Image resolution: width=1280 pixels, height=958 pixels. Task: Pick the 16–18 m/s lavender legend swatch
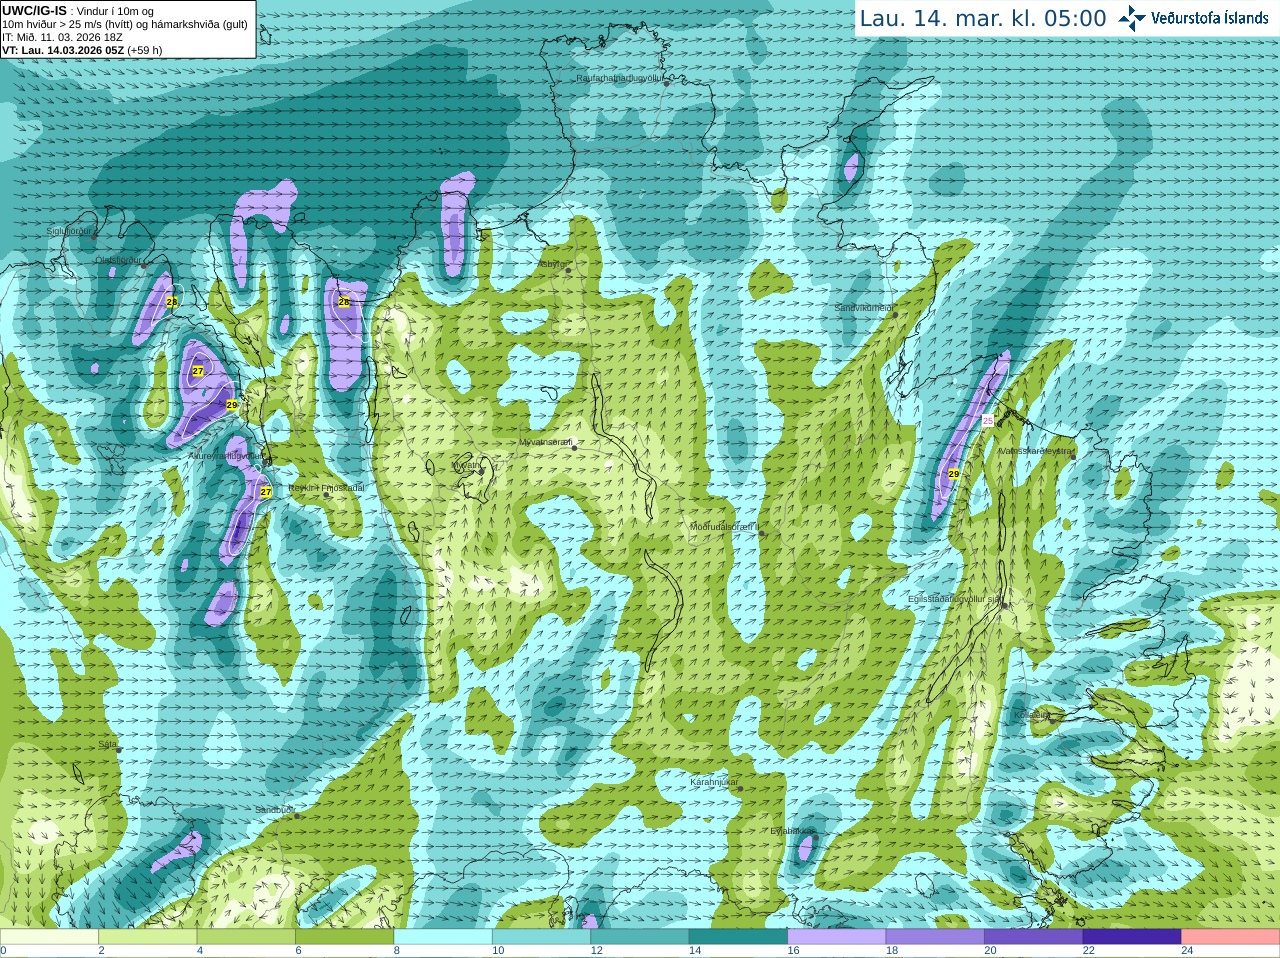pyautogui.click(x=837, y=937)
